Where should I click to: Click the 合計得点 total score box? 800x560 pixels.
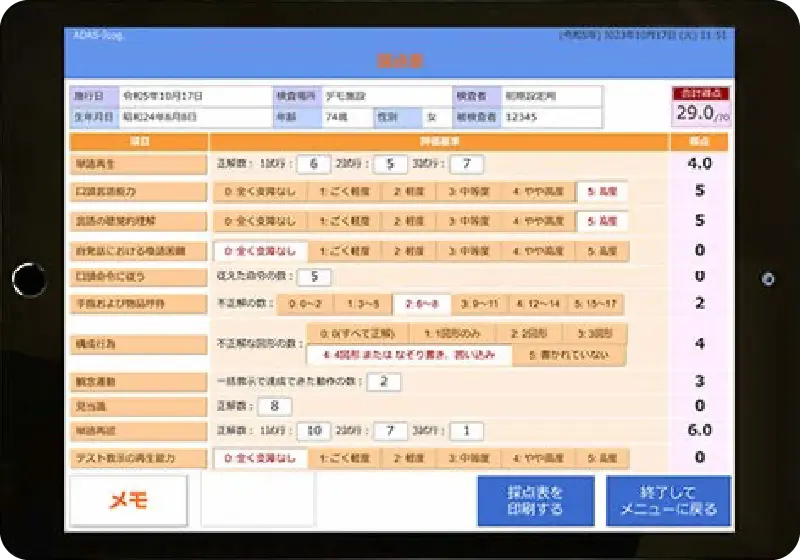[x=701, y=108]
